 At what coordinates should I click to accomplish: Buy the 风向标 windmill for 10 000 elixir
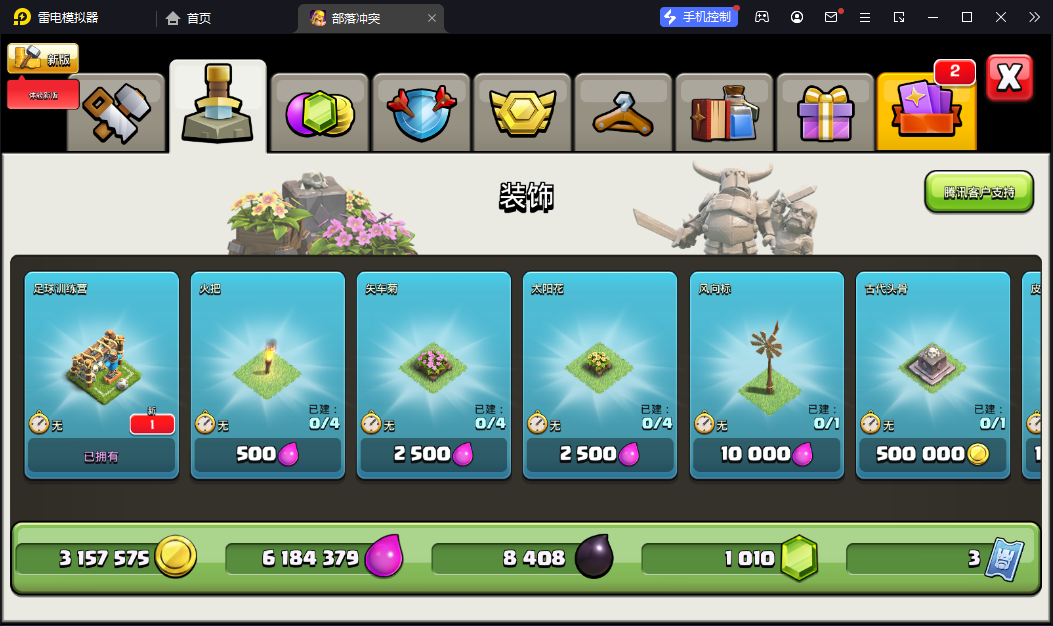point(766,455)
